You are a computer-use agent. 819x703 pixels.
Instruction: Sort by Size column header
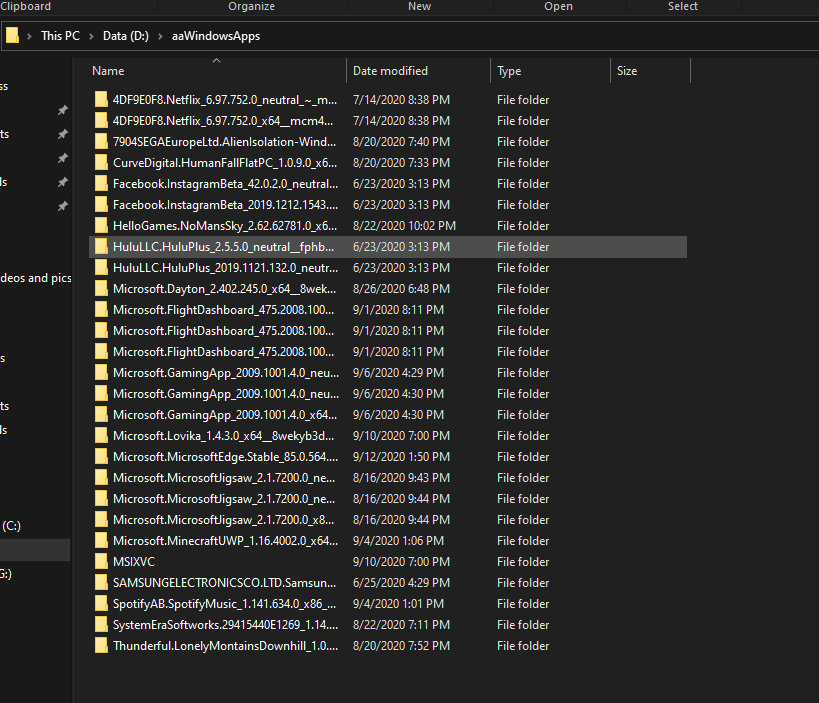[627, 71]
